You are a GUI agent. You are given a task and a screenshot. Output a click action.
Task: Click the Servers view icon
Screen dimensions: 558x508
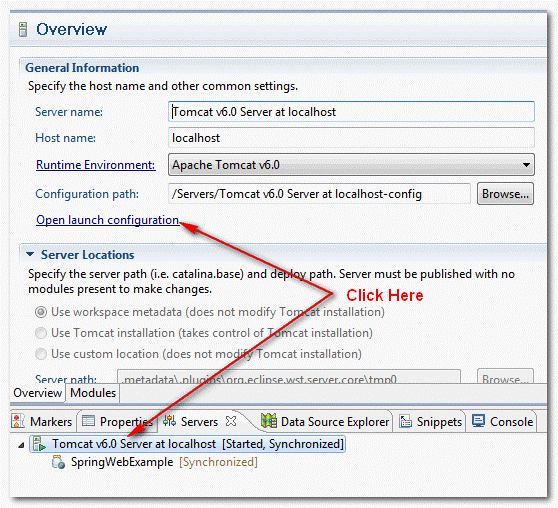pyautogui.click(x=169, y=421)
